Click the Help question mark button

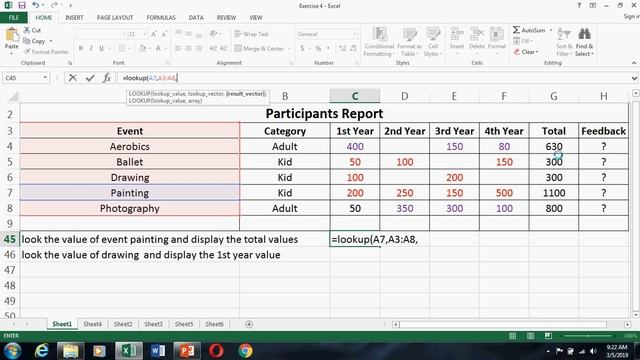(x=579, y=5)
